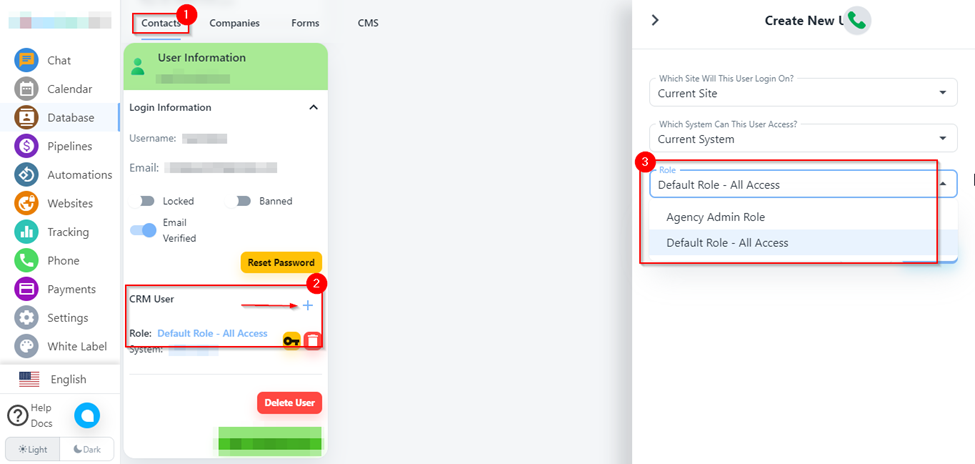Image resolution: width=975 pixels, height=464 pixels.
Task: Collapse the Login Information section
Action: pyautogui.click(x=313, y=107)
